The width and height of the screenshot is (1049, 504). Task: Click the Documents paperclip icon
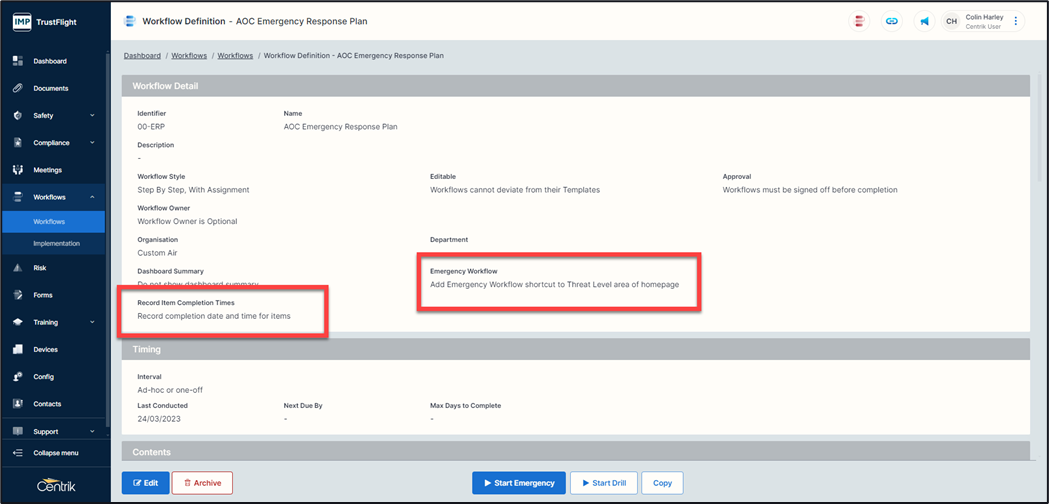(17, 88)
